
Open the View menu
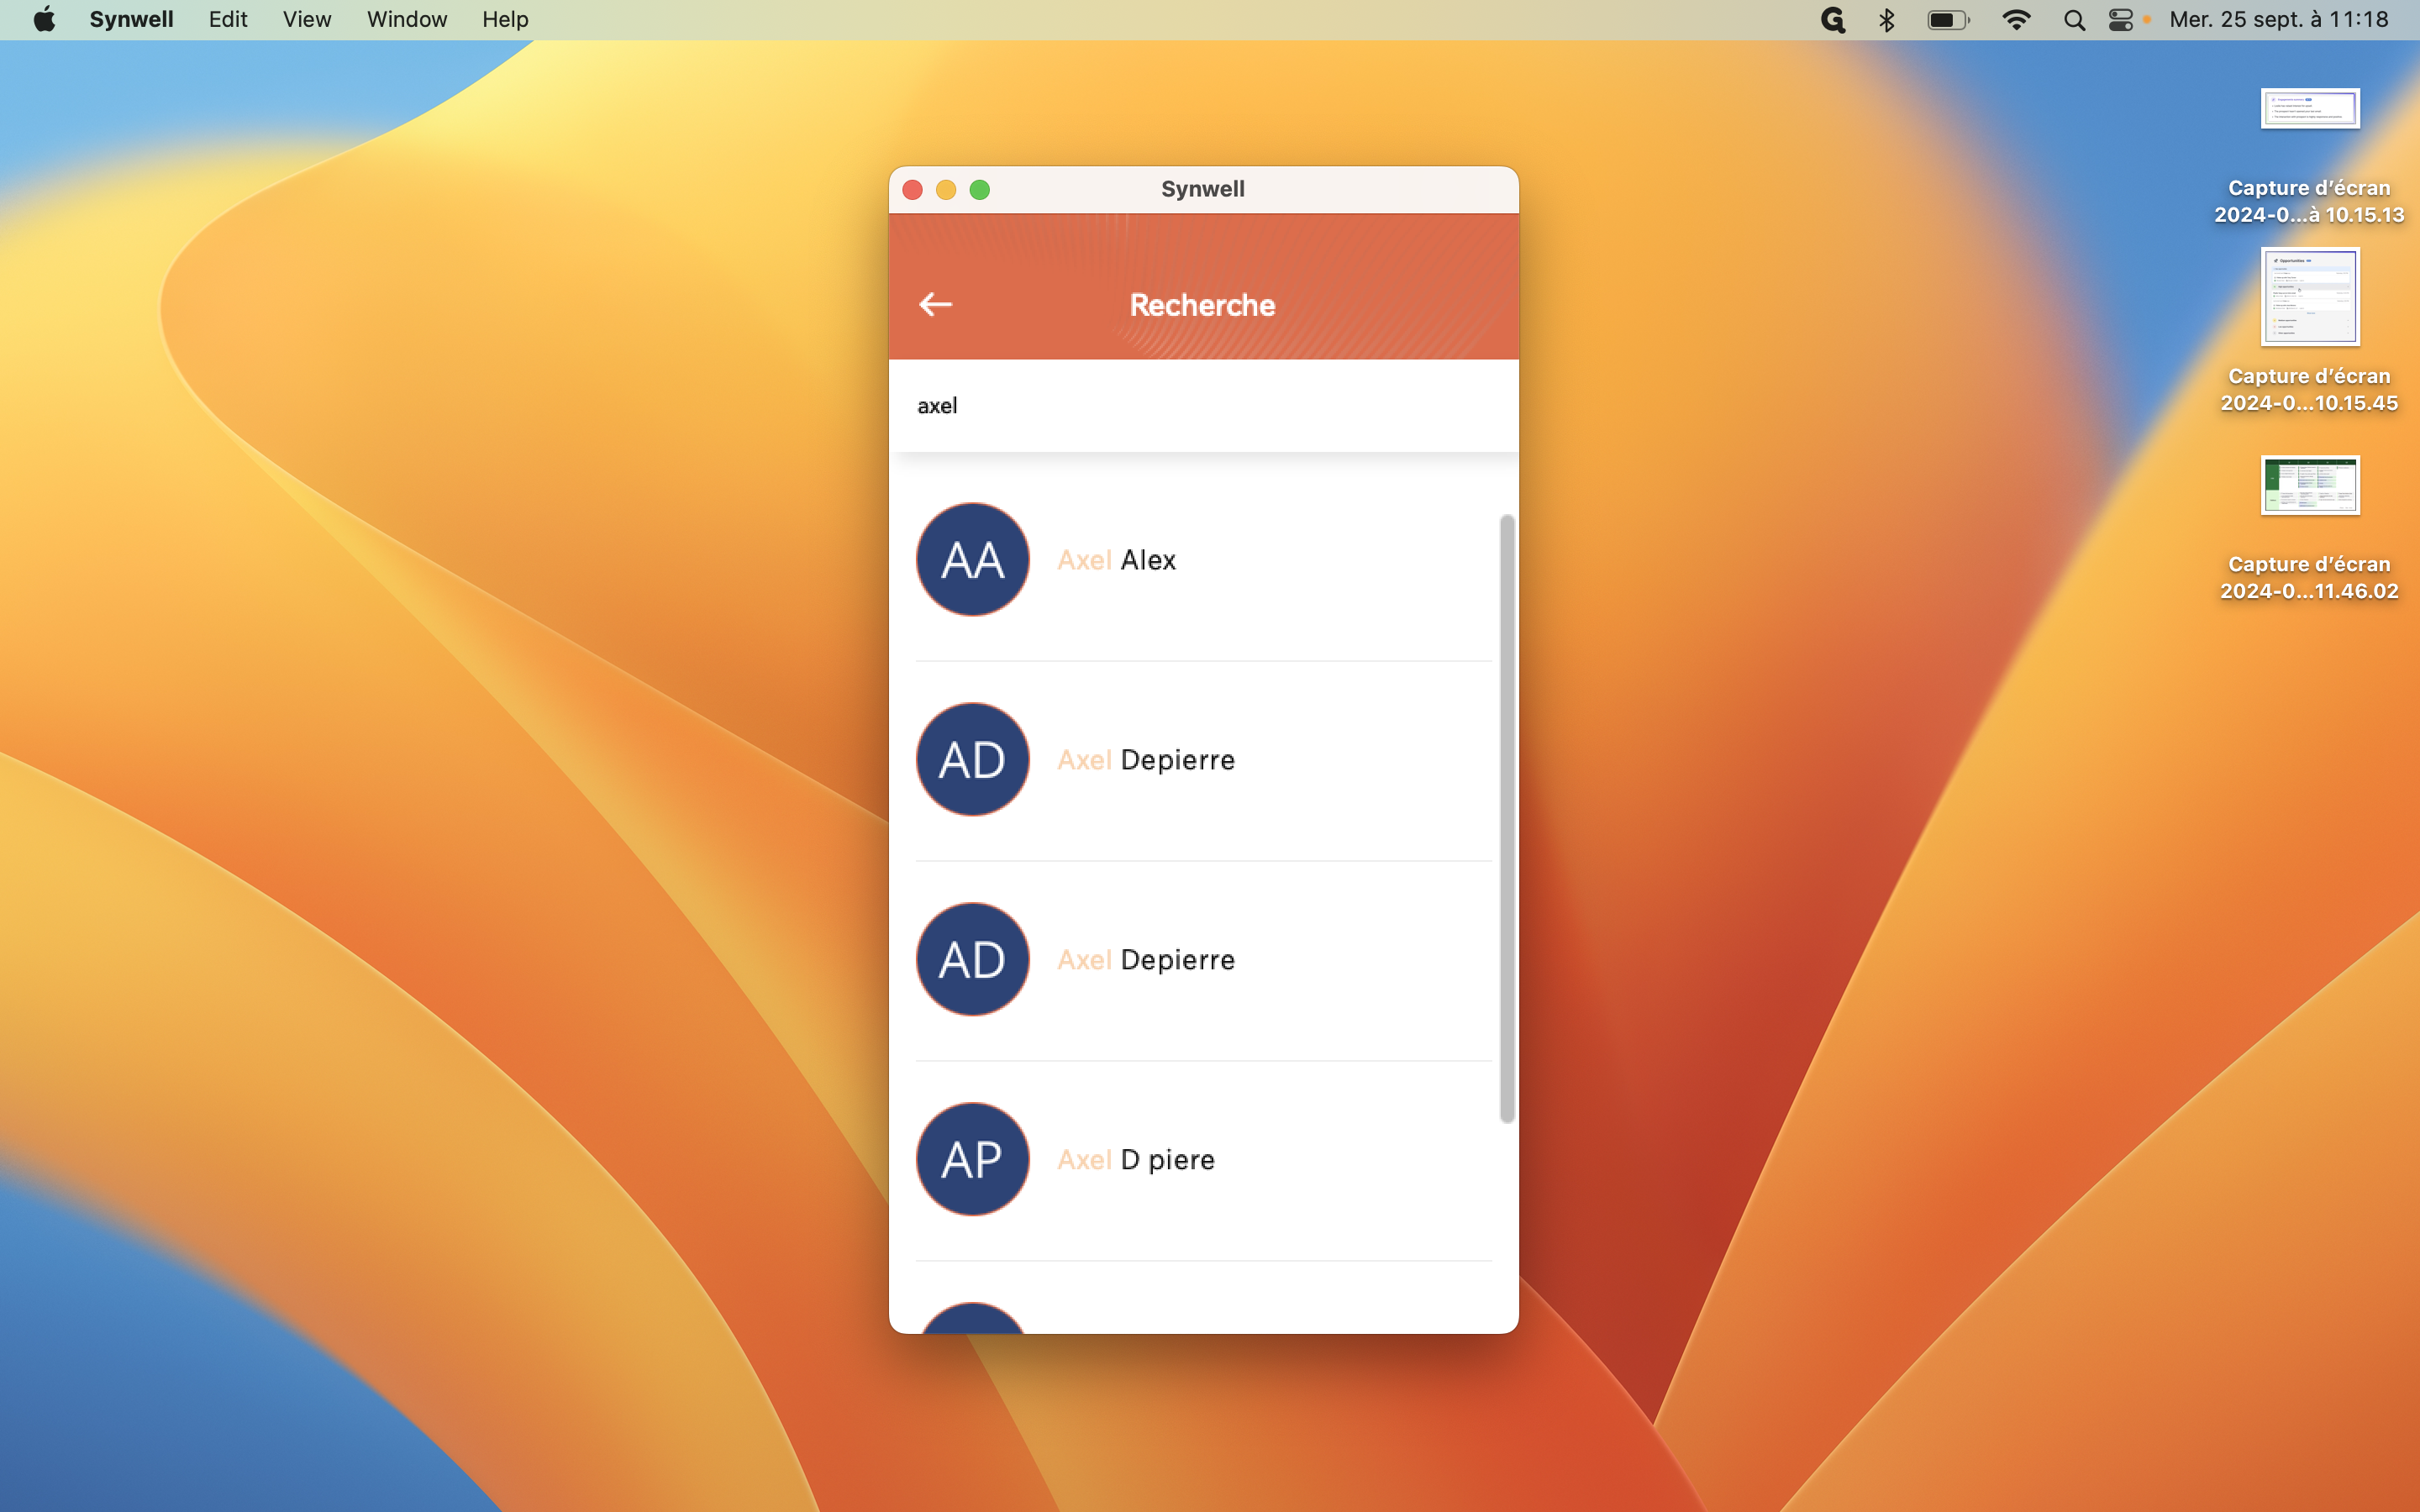coord(306,19)
